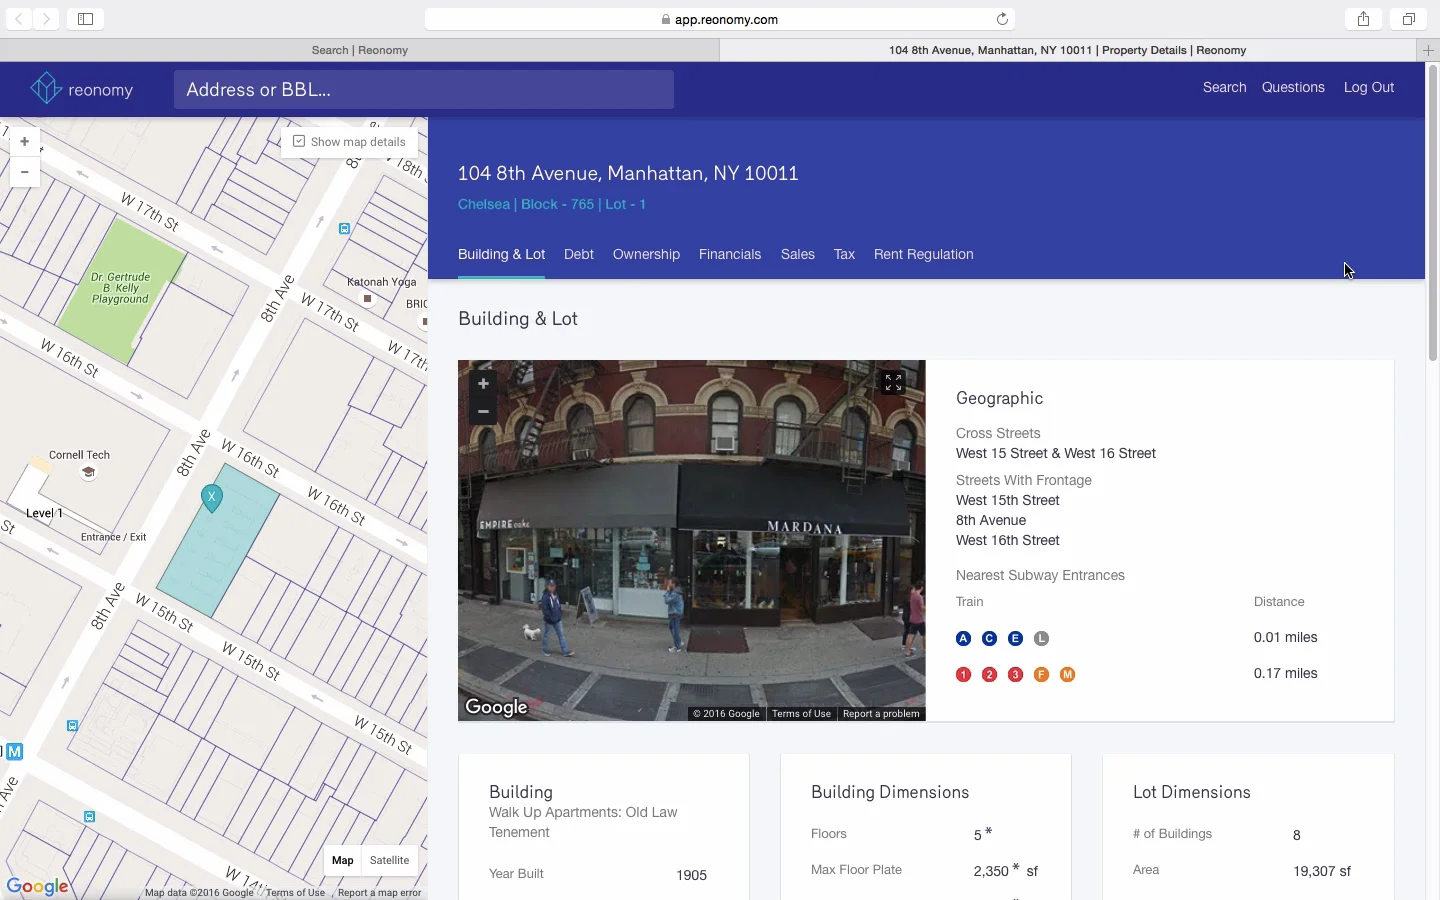Open the Rent Regulation tab
This screenshot has height=900, width=1440.
coord(923,254)
